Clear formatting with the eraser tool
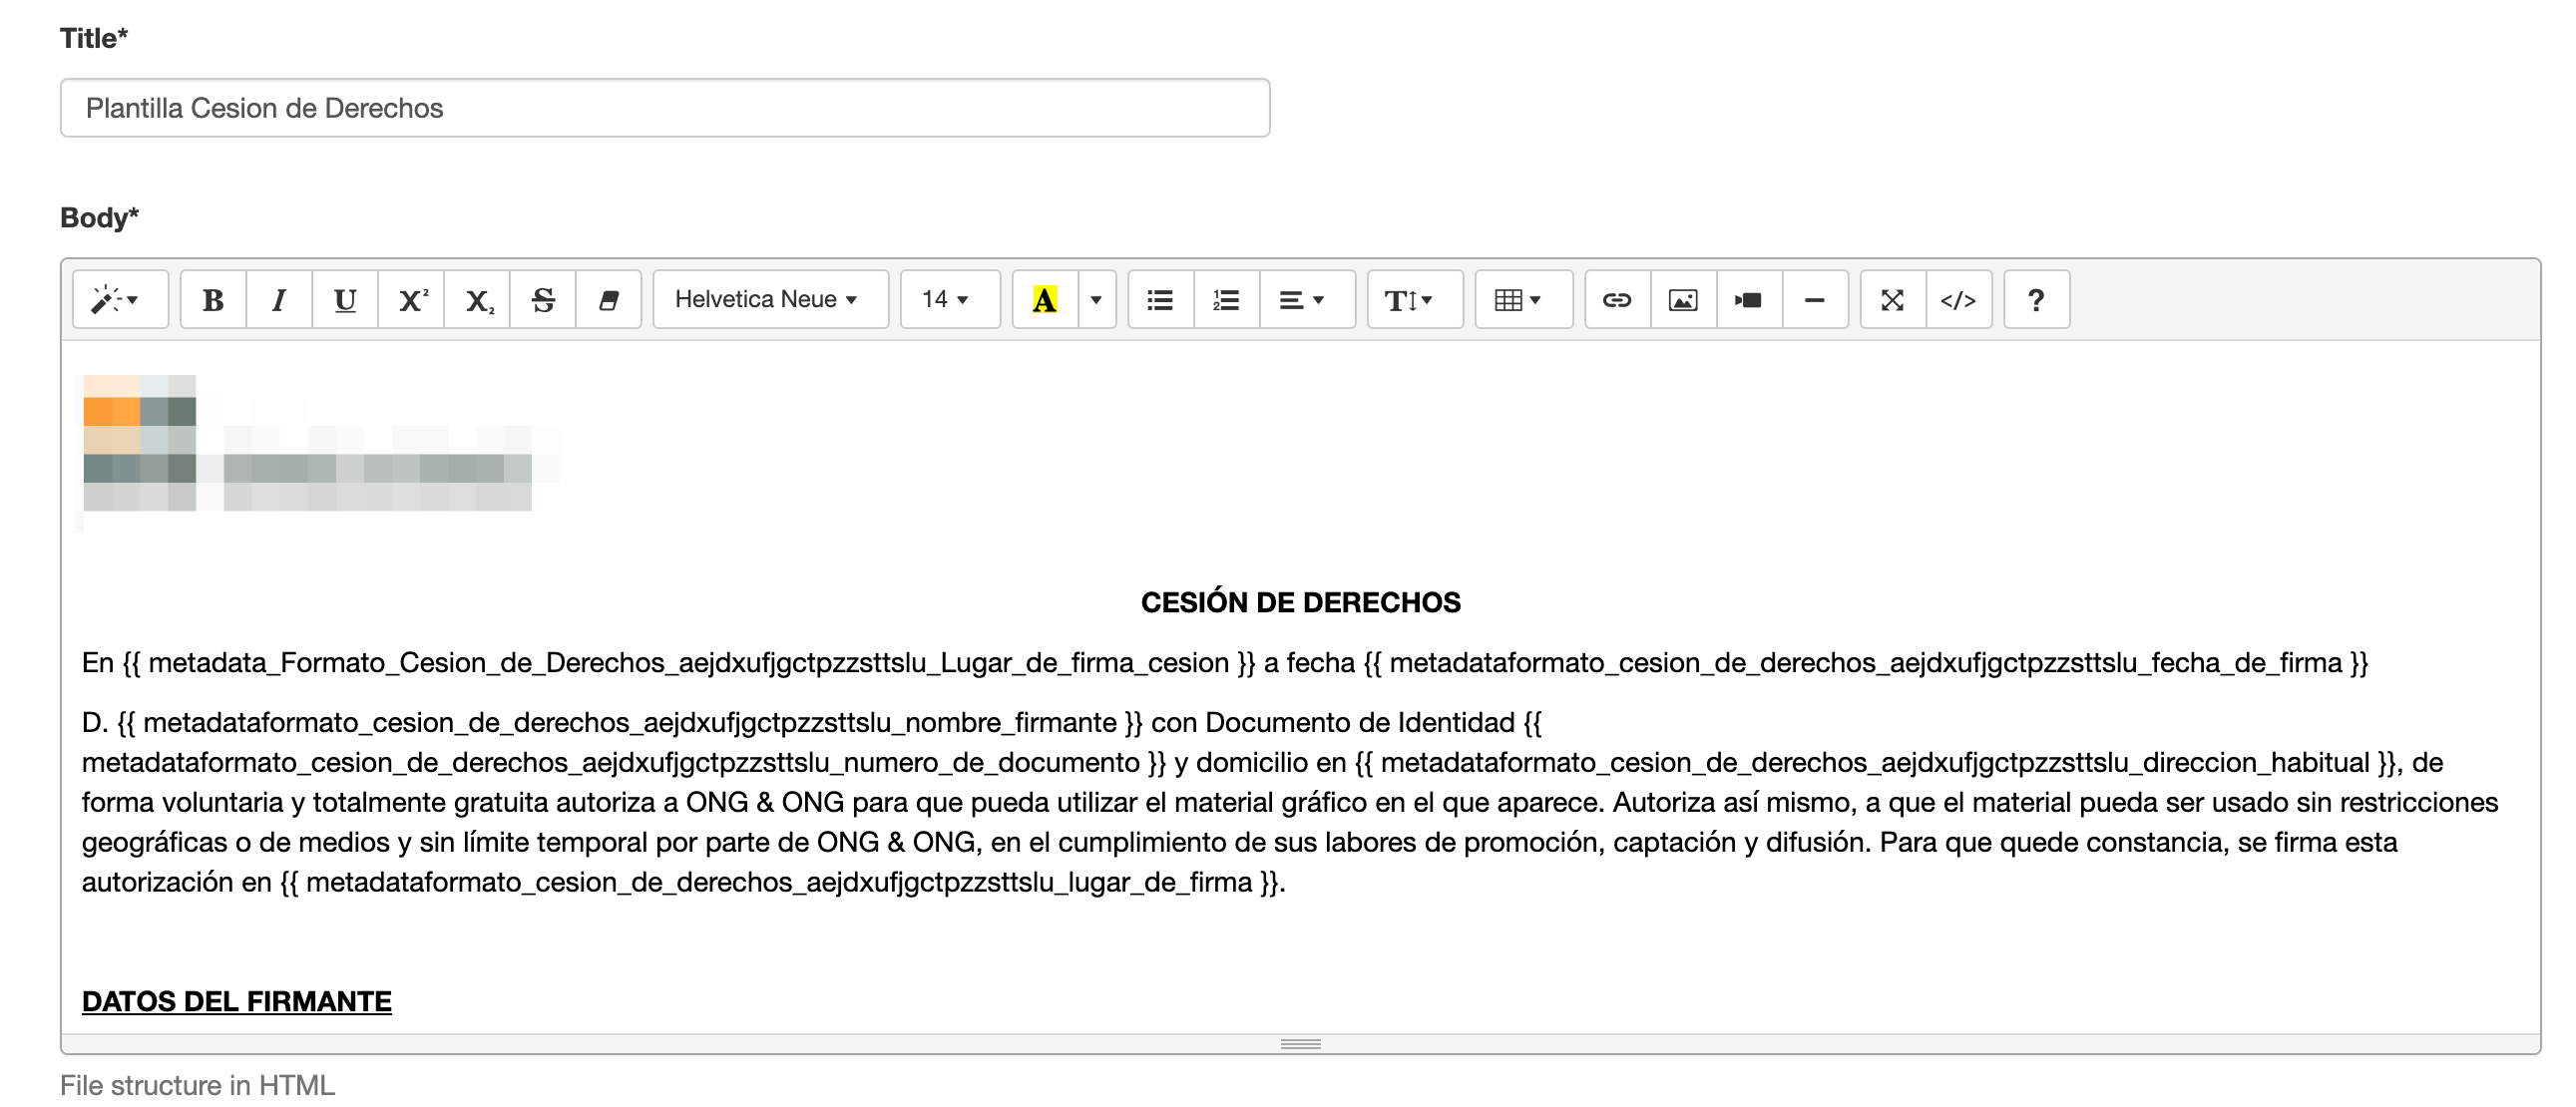 click(610, 299)
